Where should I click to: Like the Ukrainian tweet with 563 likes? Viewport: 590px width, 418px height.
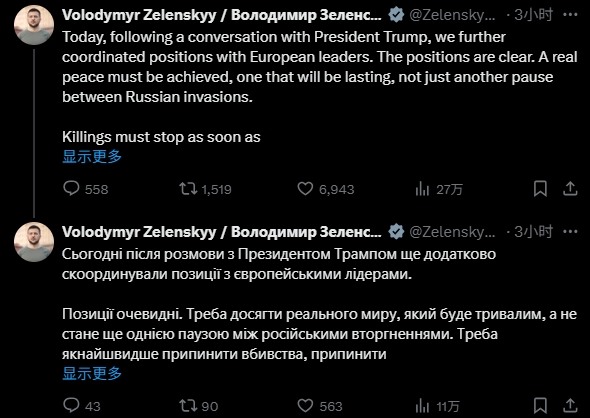coord(320,406)
